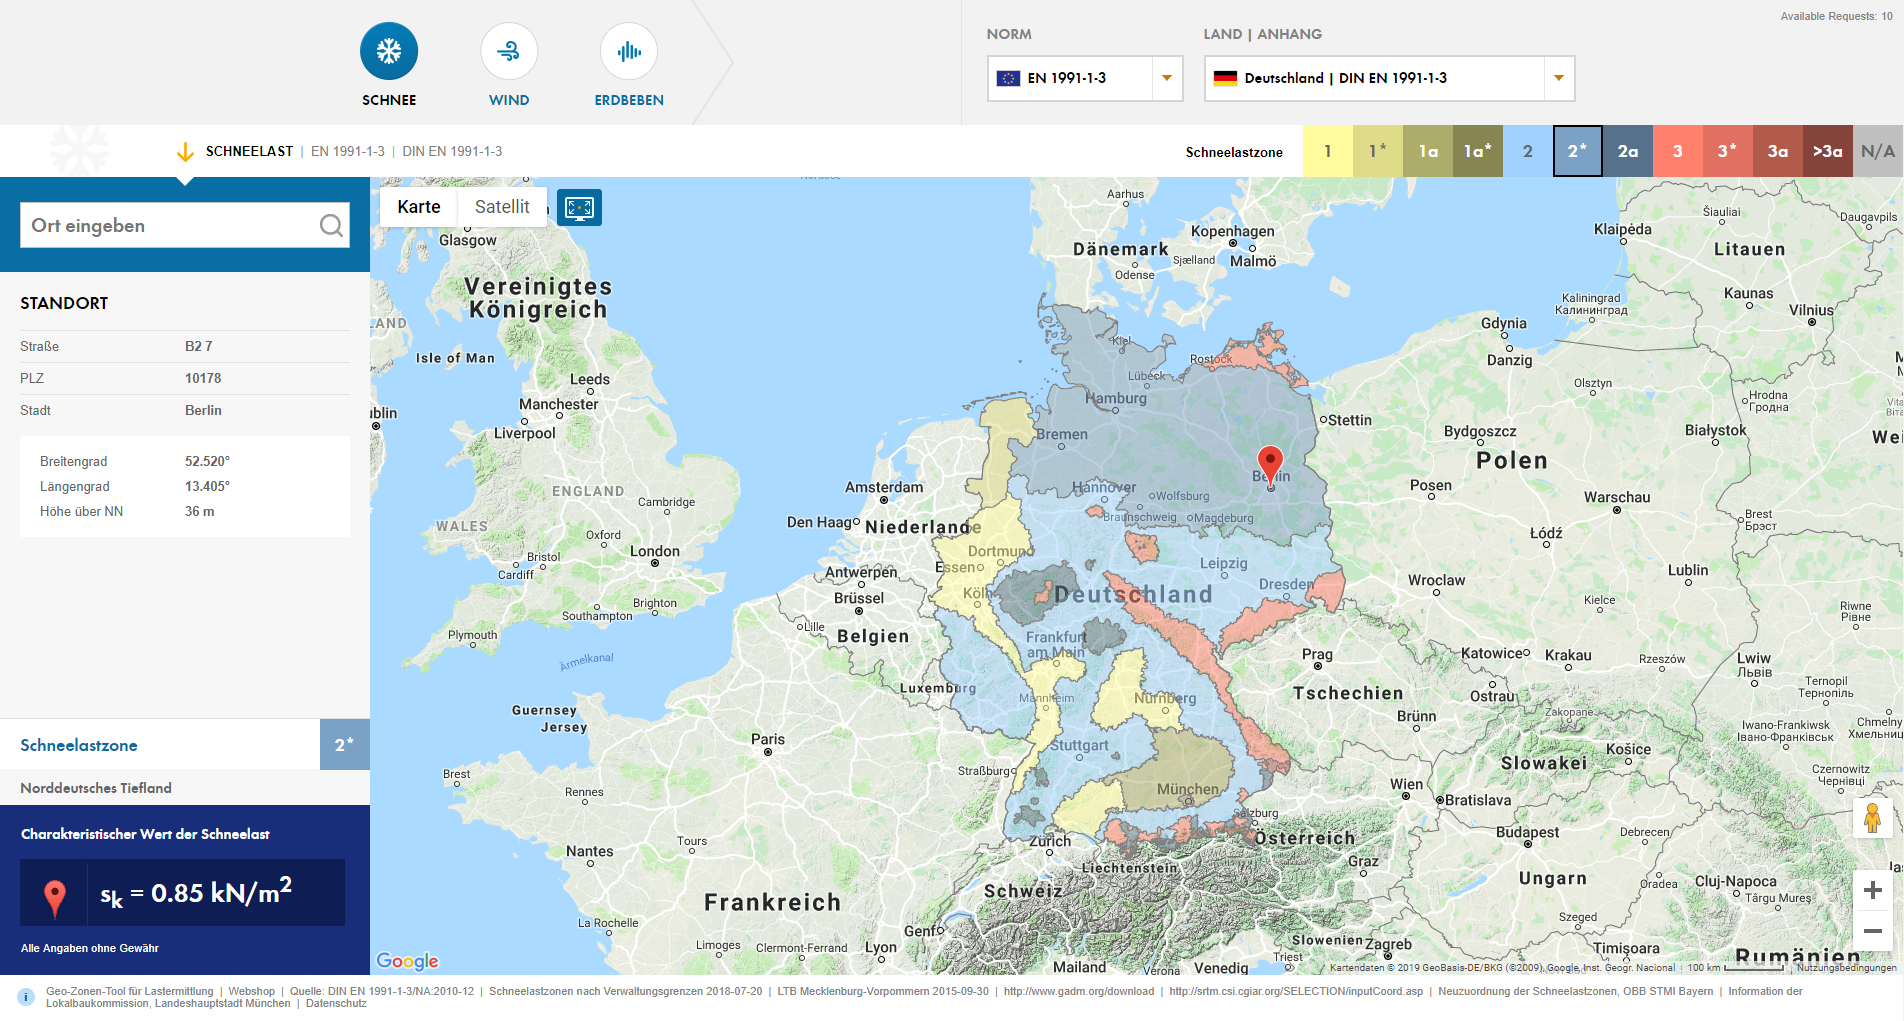Toggle fullscreen map view with the screen icon

(x=580, y=207)
